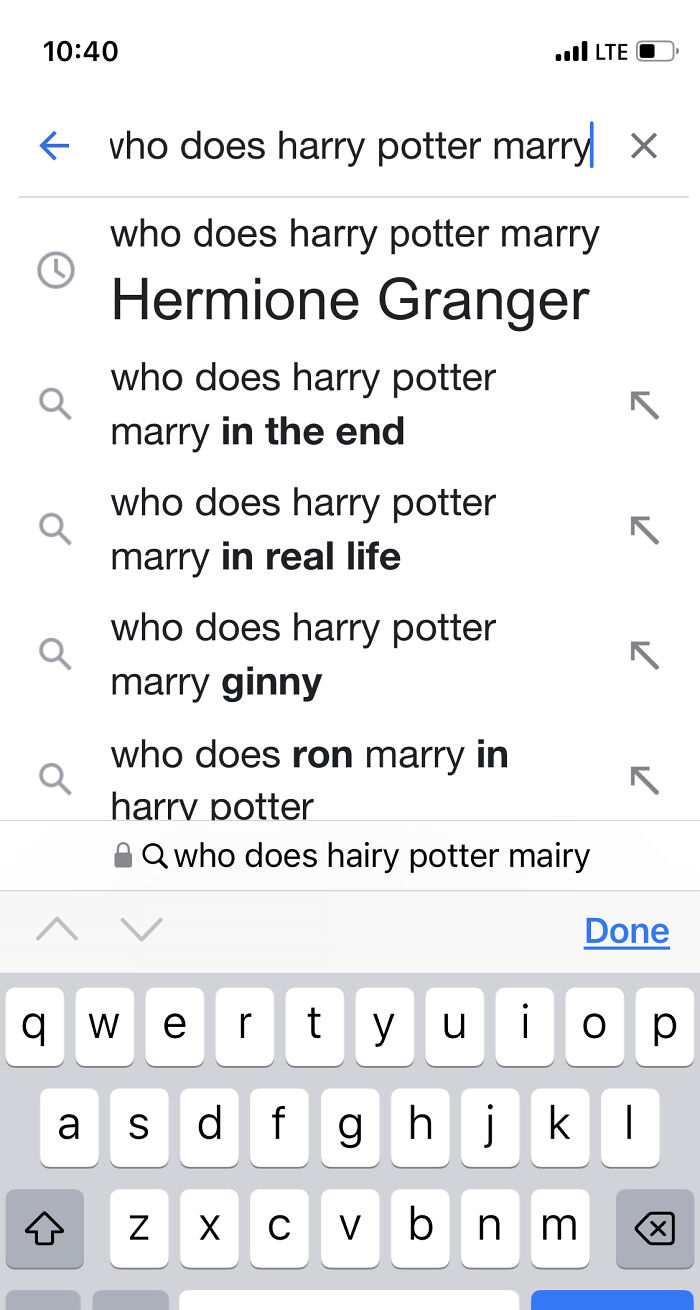Tap the magnifying glass beside the ginny suggestion
Screen dimensions: 700x1310
click(56, 655)
